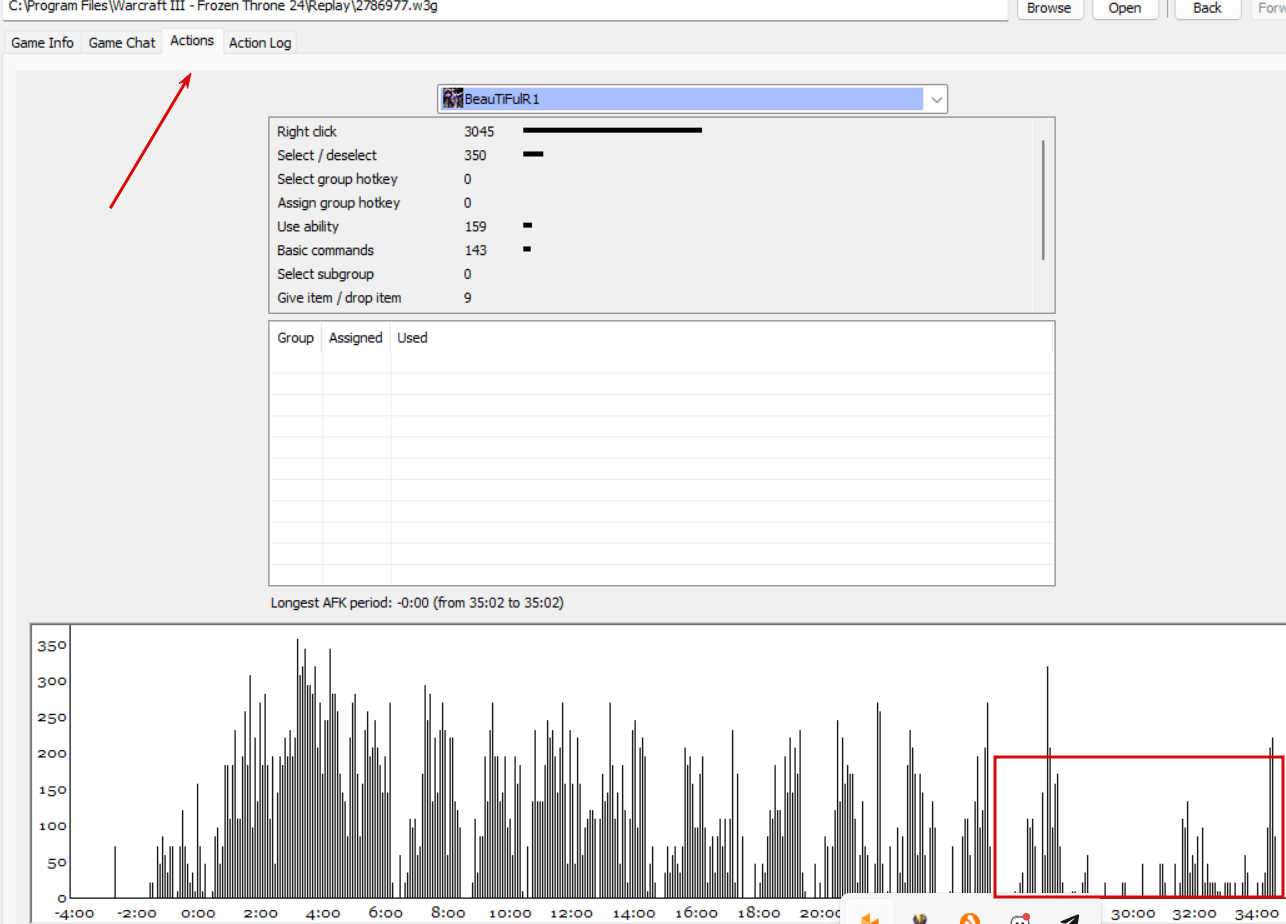Click the 10:00 time label on graph
The image size is (1286, 924).
[x=510, y=913]
